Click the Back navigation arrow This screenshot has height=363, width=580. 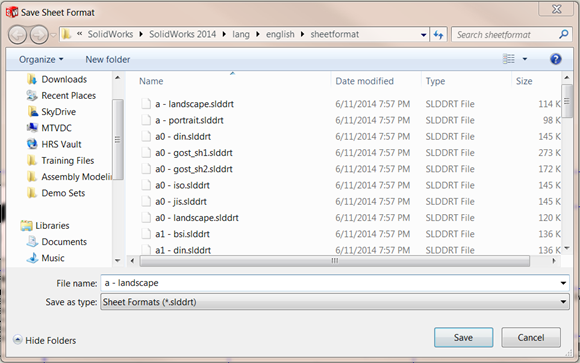pyautogui.click(x=17, y=35)
